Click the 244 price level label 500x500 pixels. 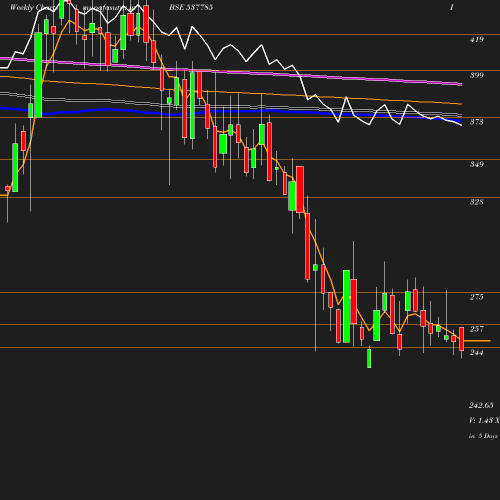[477, 352]
